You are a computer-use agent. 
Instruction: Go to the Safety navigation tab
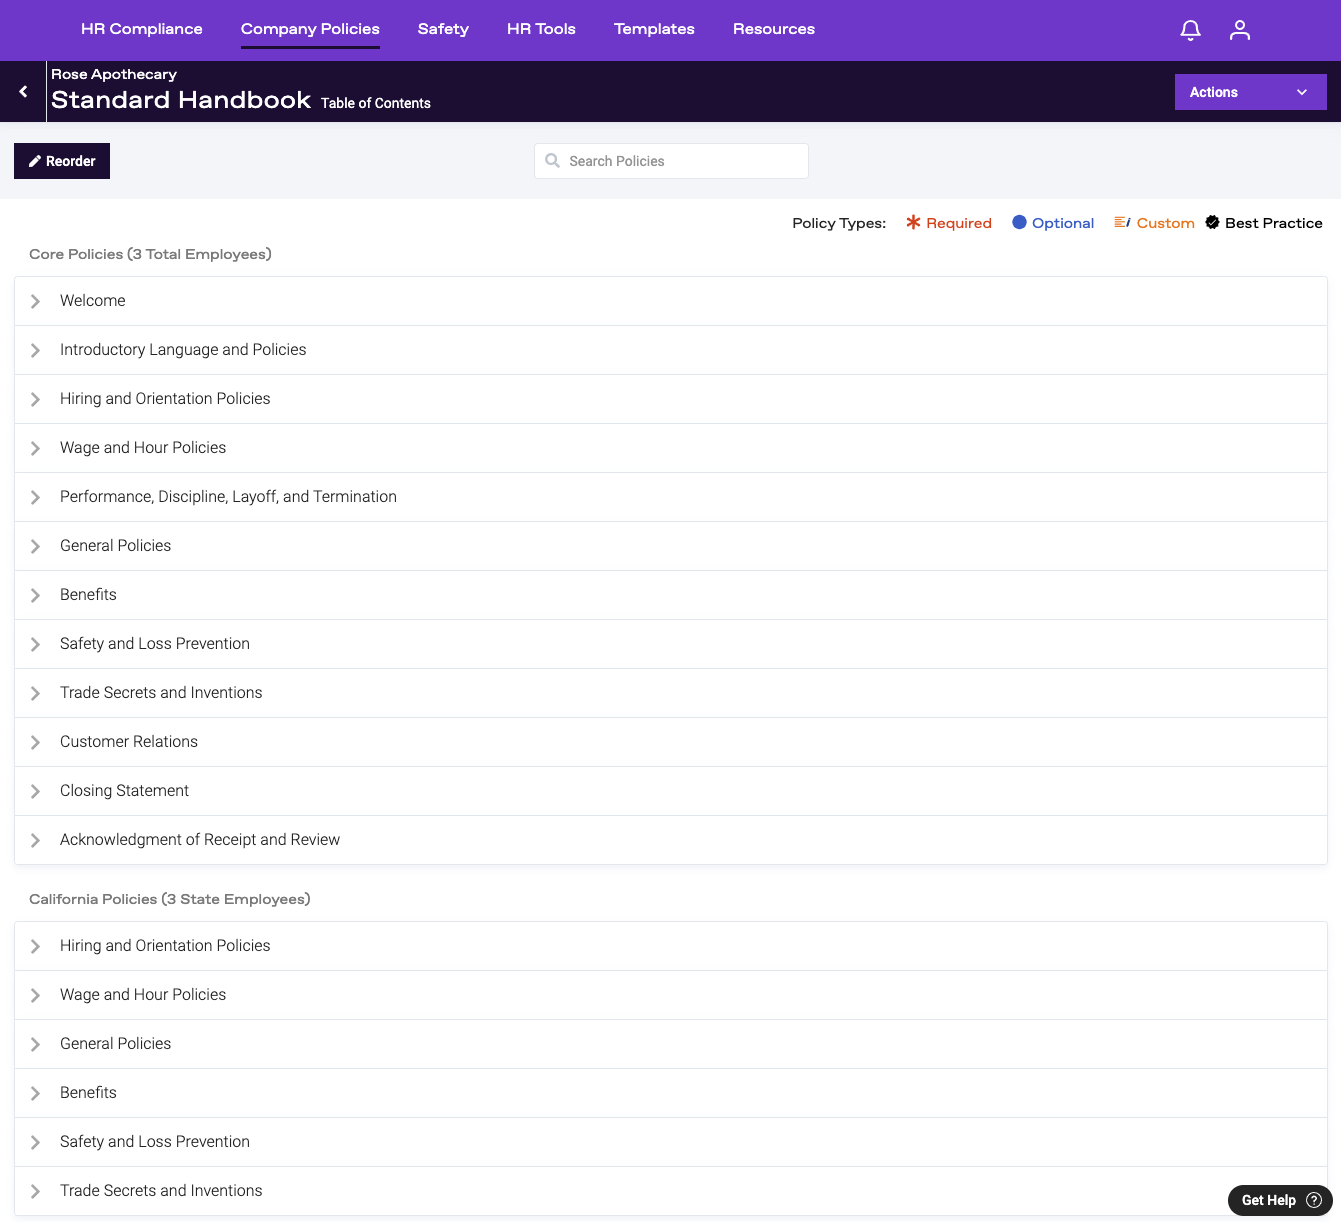click(x=443, y=29)
